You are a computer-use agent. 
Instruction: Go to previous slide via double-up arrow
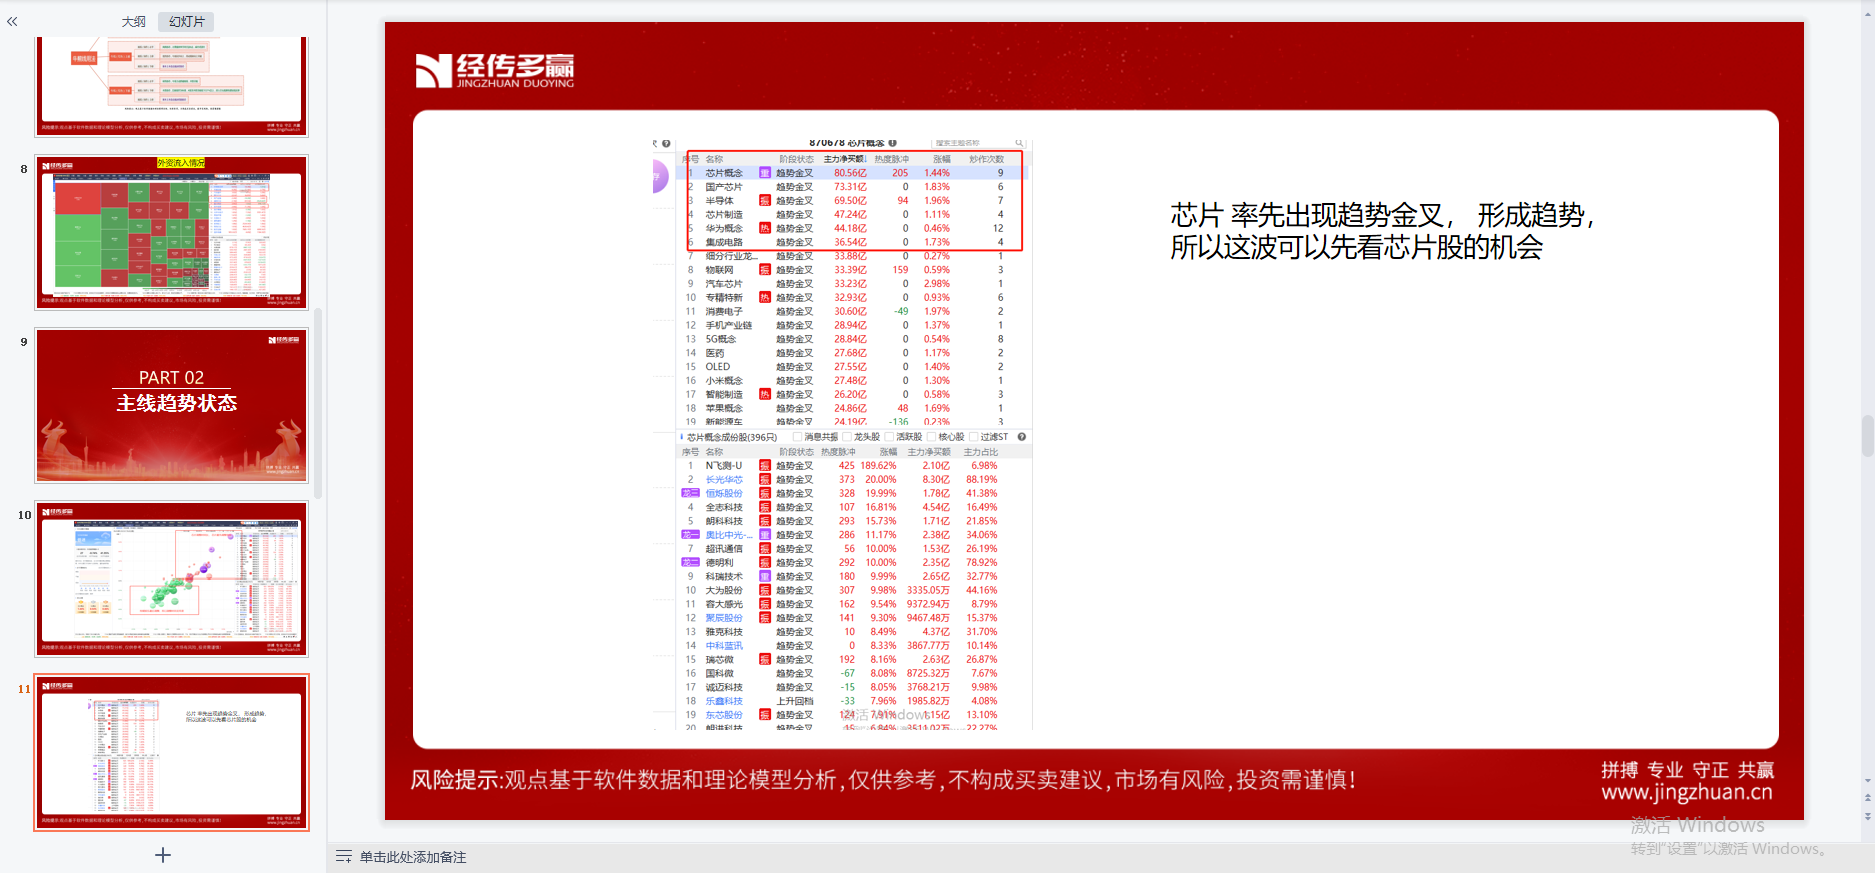pos(1867,798)
